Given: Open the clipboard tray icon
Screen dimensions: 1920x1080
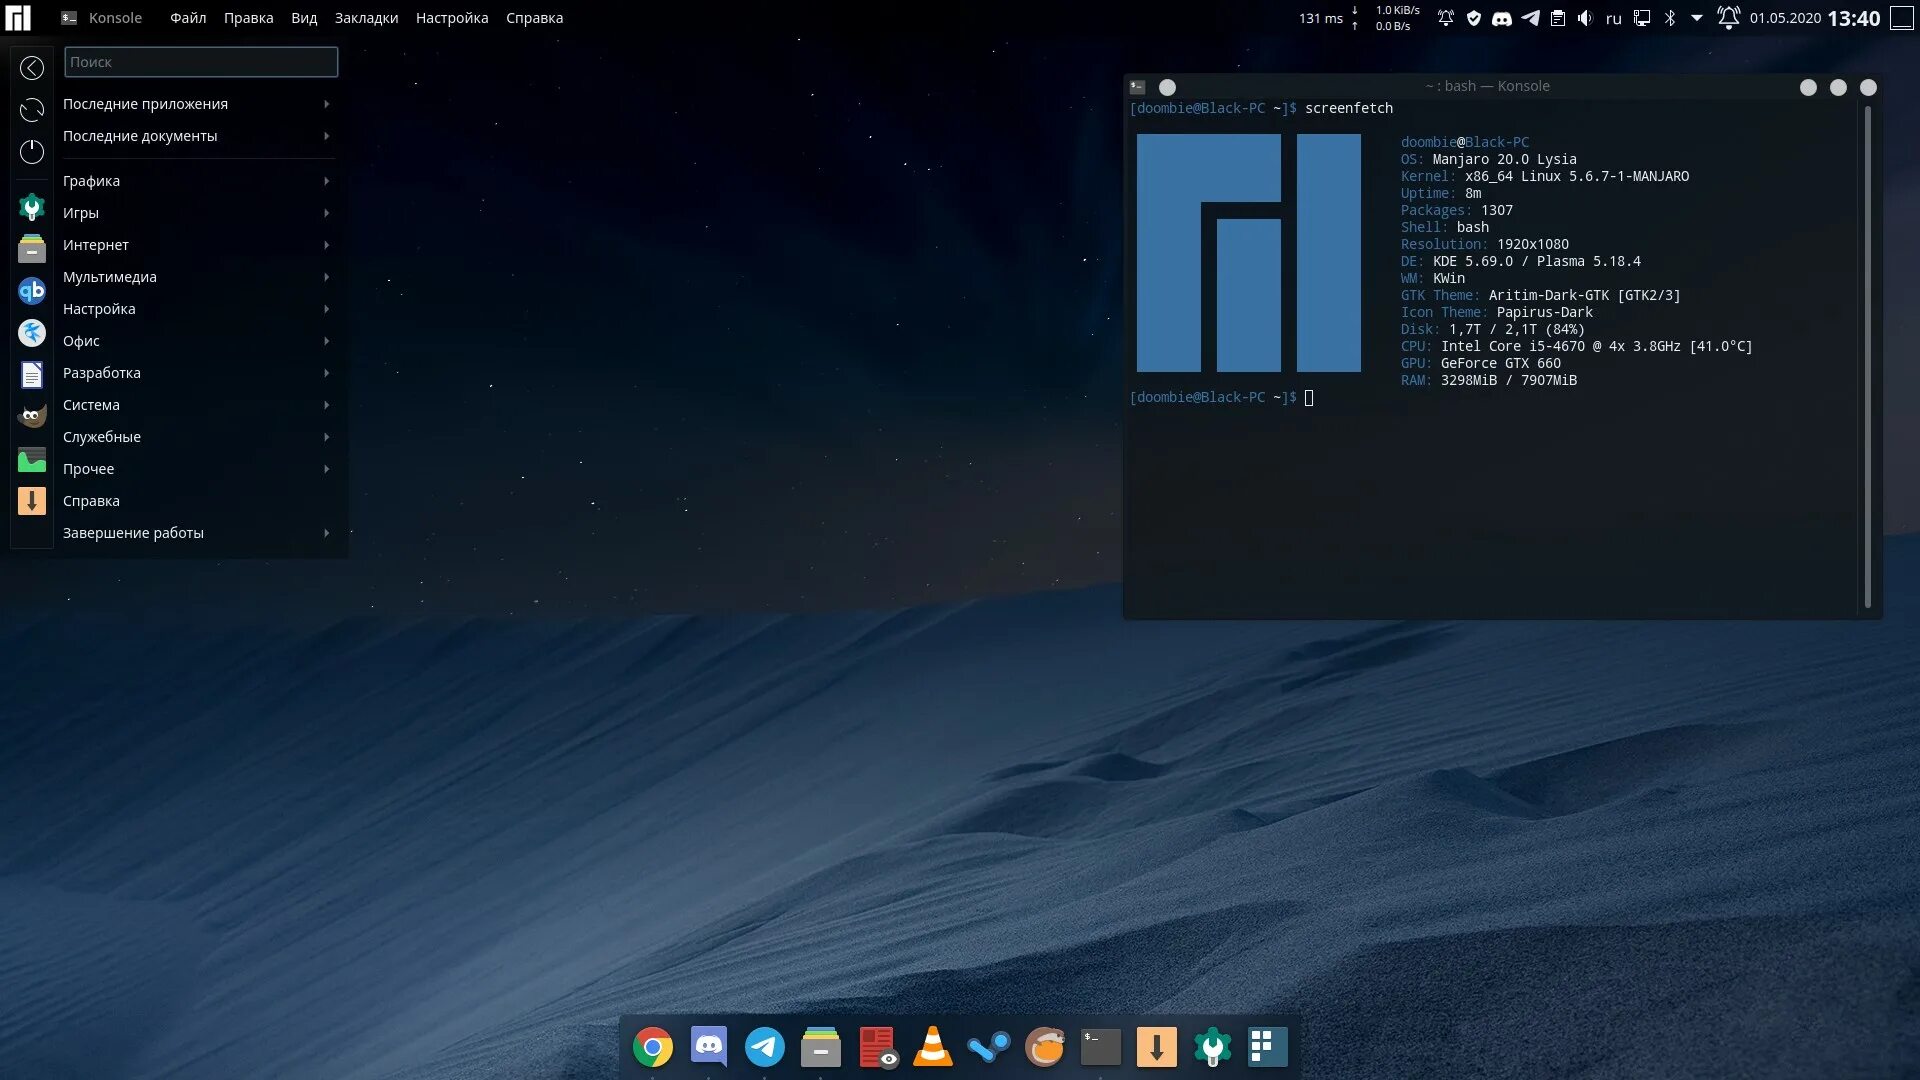Looking at the screenshot, I should point(1557,18).
